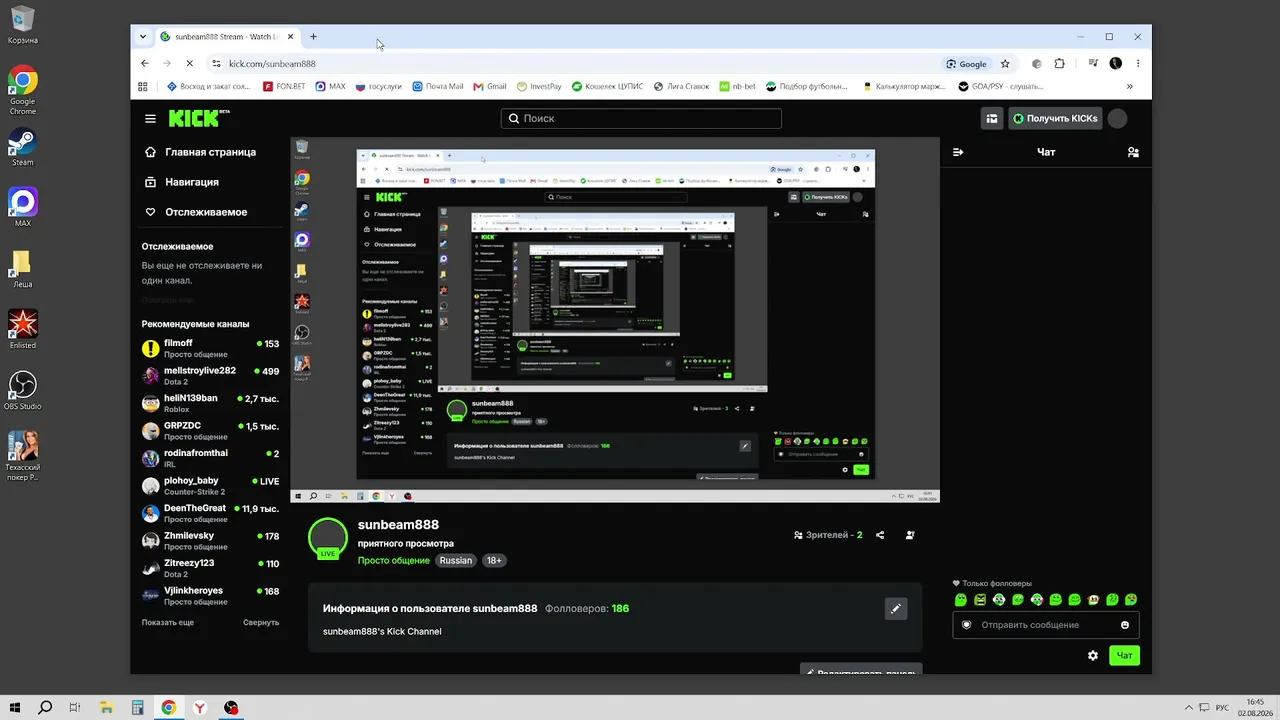This screenshot has width=1280, height=720.
Task: Click the chat identity shield icon
Action: 967,625
